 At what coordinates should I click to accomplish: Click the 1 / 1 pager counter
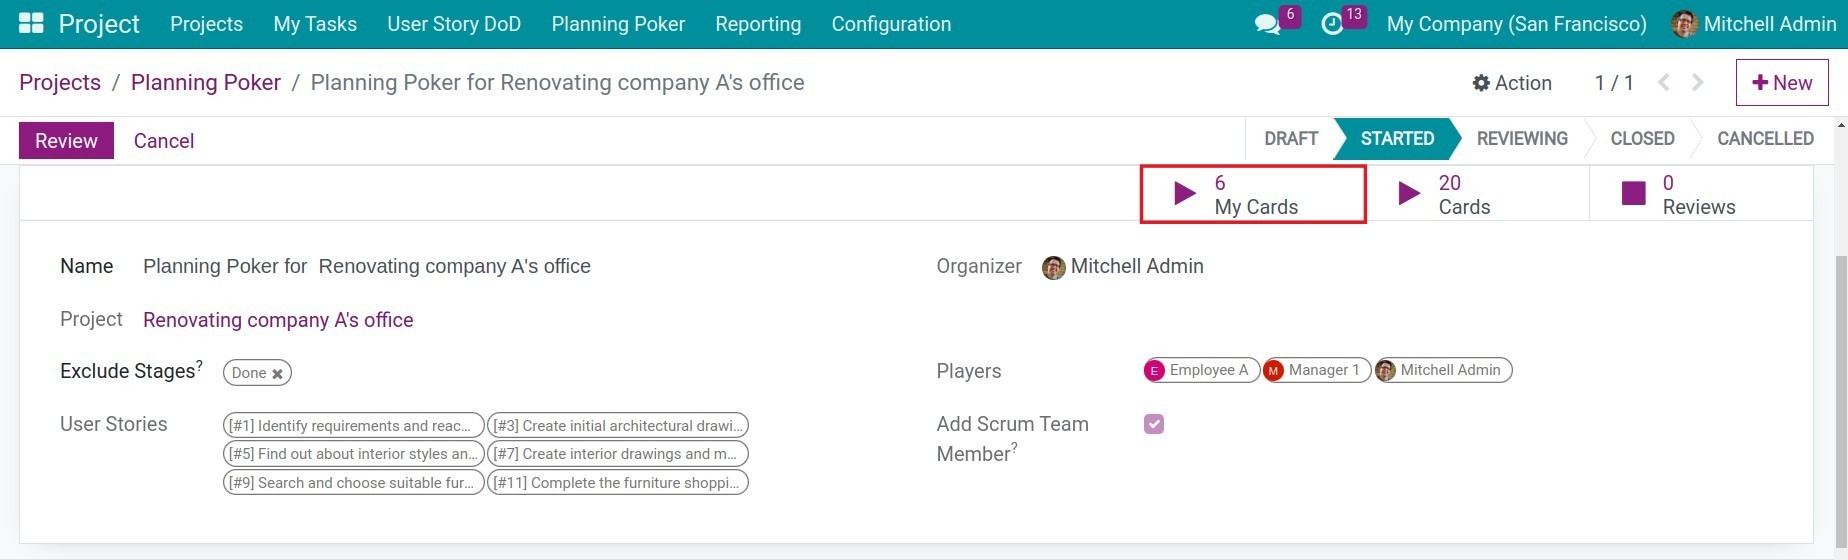(1614, 83)
